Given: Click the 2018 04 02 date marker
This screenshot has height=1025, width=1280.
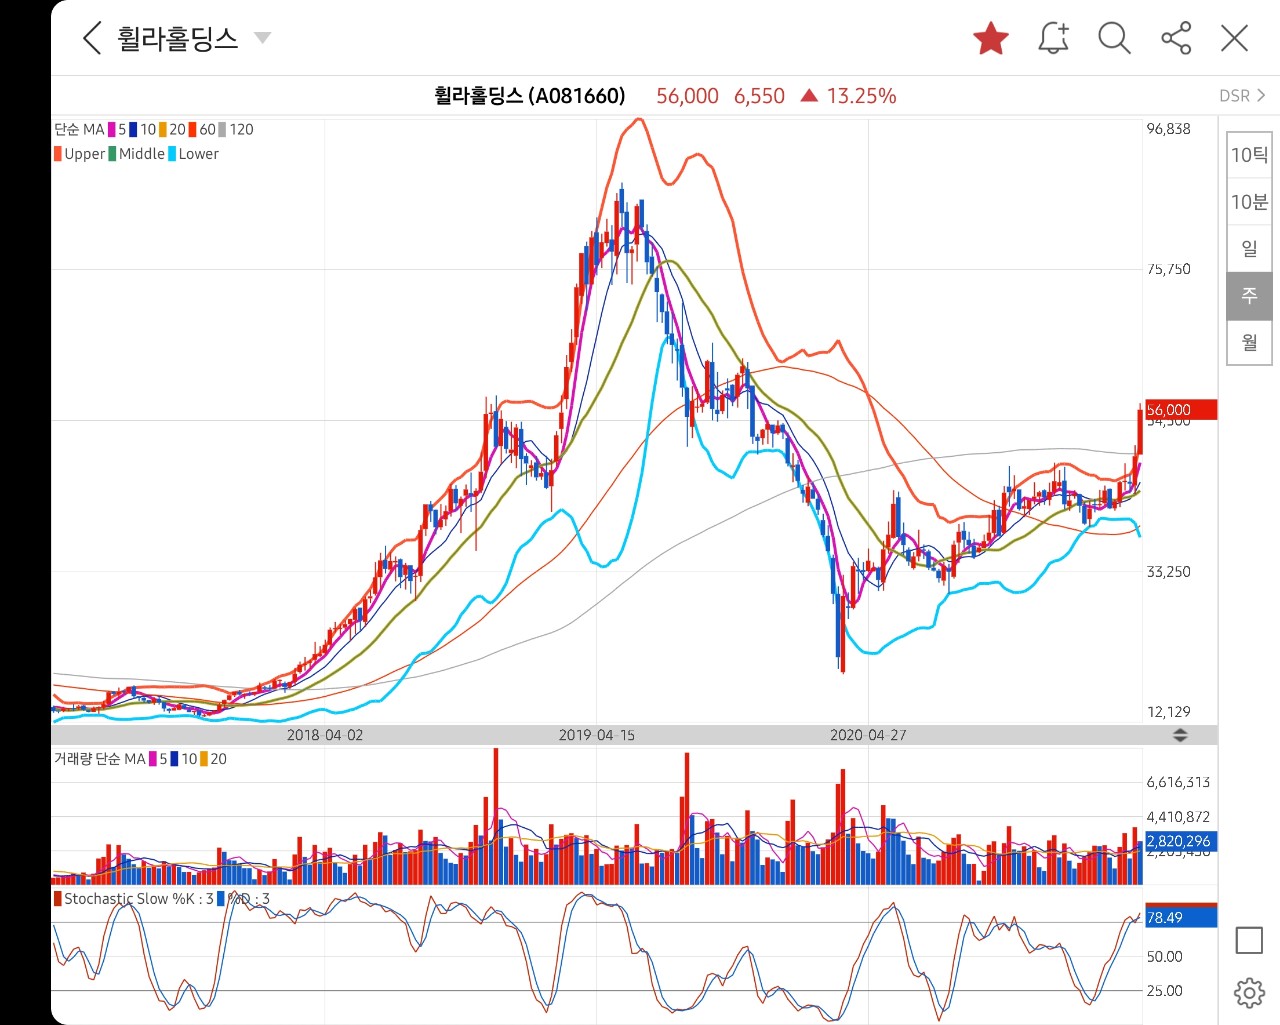Looking at the screenshot, I should (325, 735).
